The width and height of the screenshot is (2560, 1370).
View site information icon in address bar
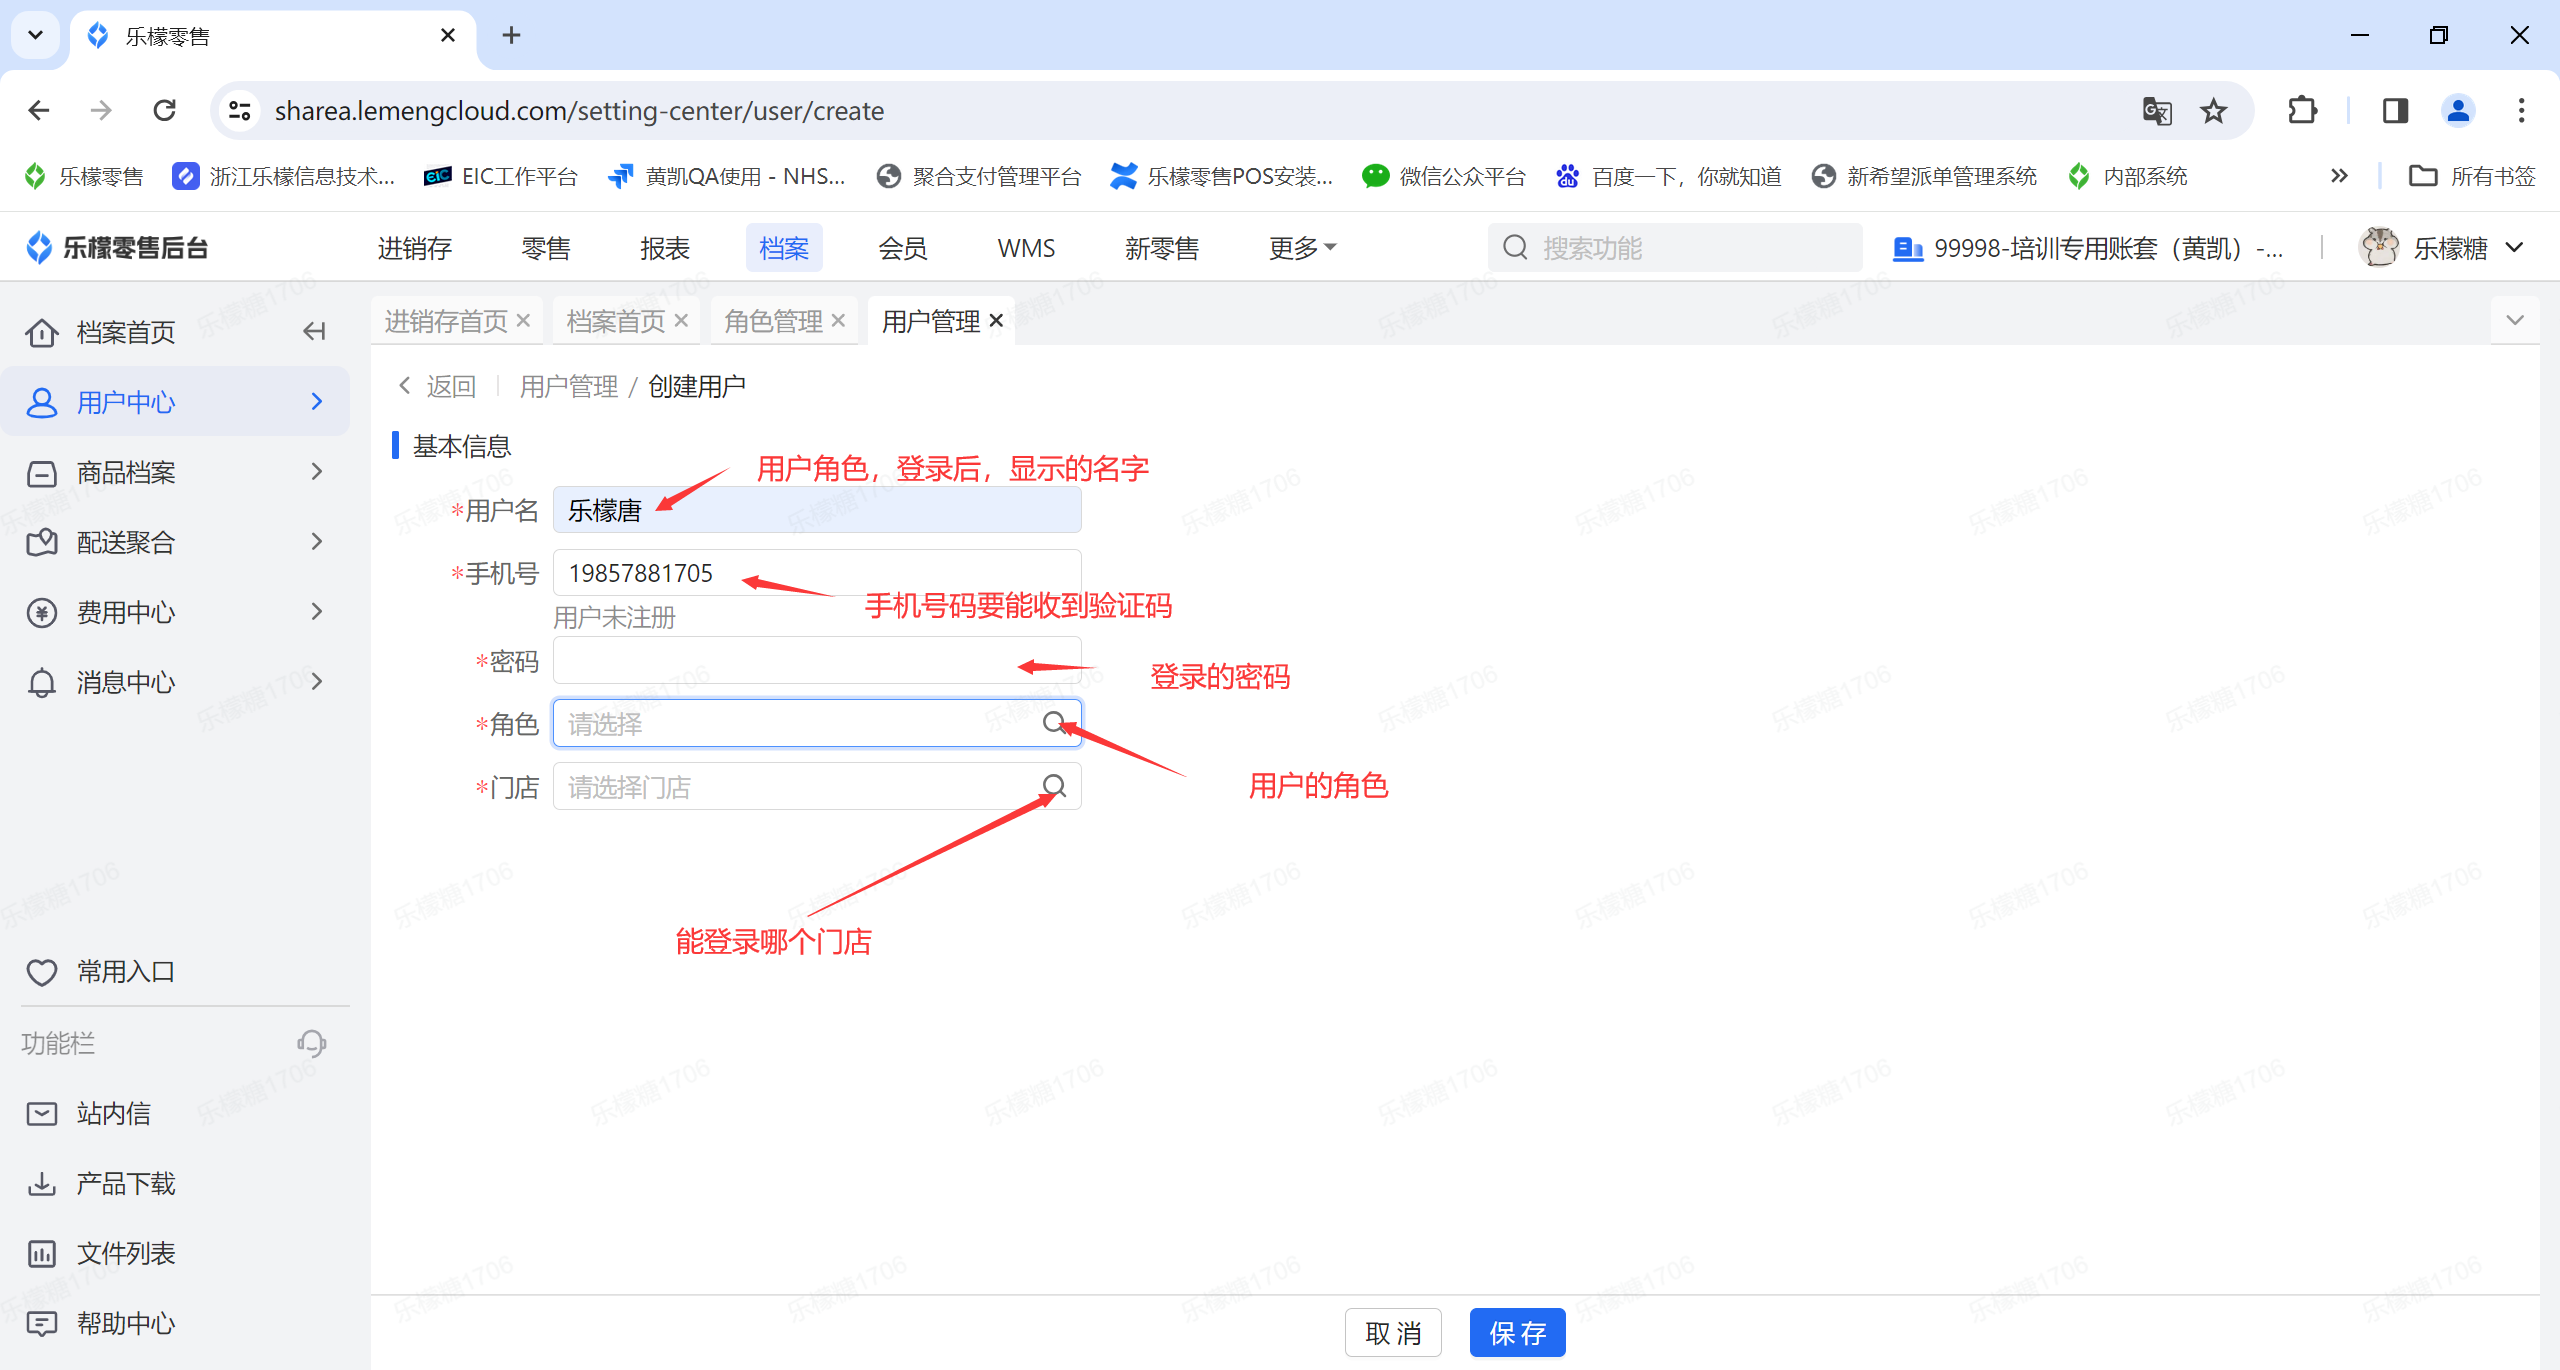239,110
